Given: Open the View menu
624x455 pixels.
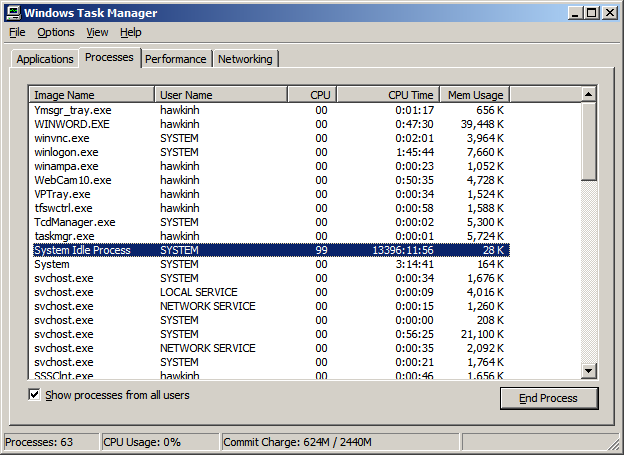Looking at the screenshot, I should (97, 32).
